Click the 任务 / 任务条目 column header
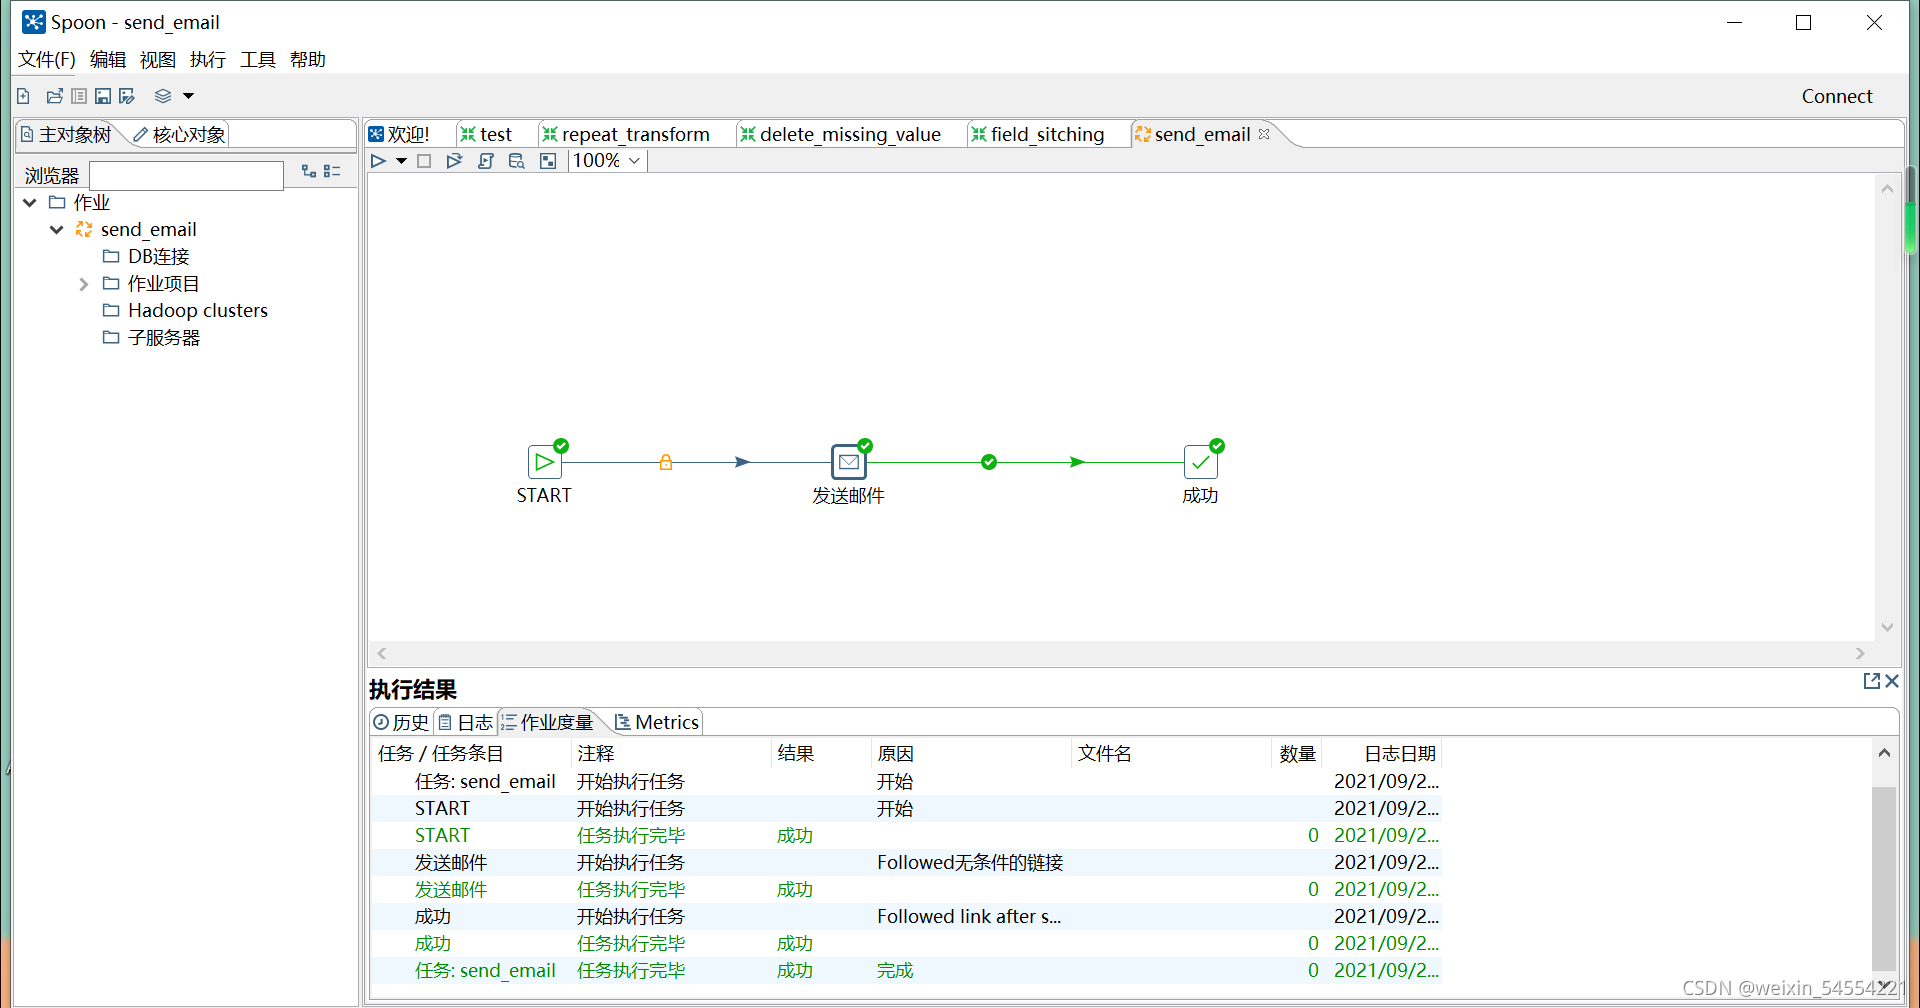Image resolution: width=1920 pixels, height=1008 pixels. click(x=470, y=754)
